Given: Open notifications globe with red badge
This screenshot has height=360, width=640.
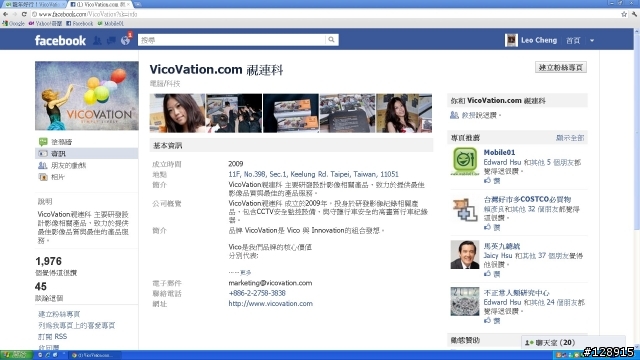Looking at the screenshot, I should point(125,40).
